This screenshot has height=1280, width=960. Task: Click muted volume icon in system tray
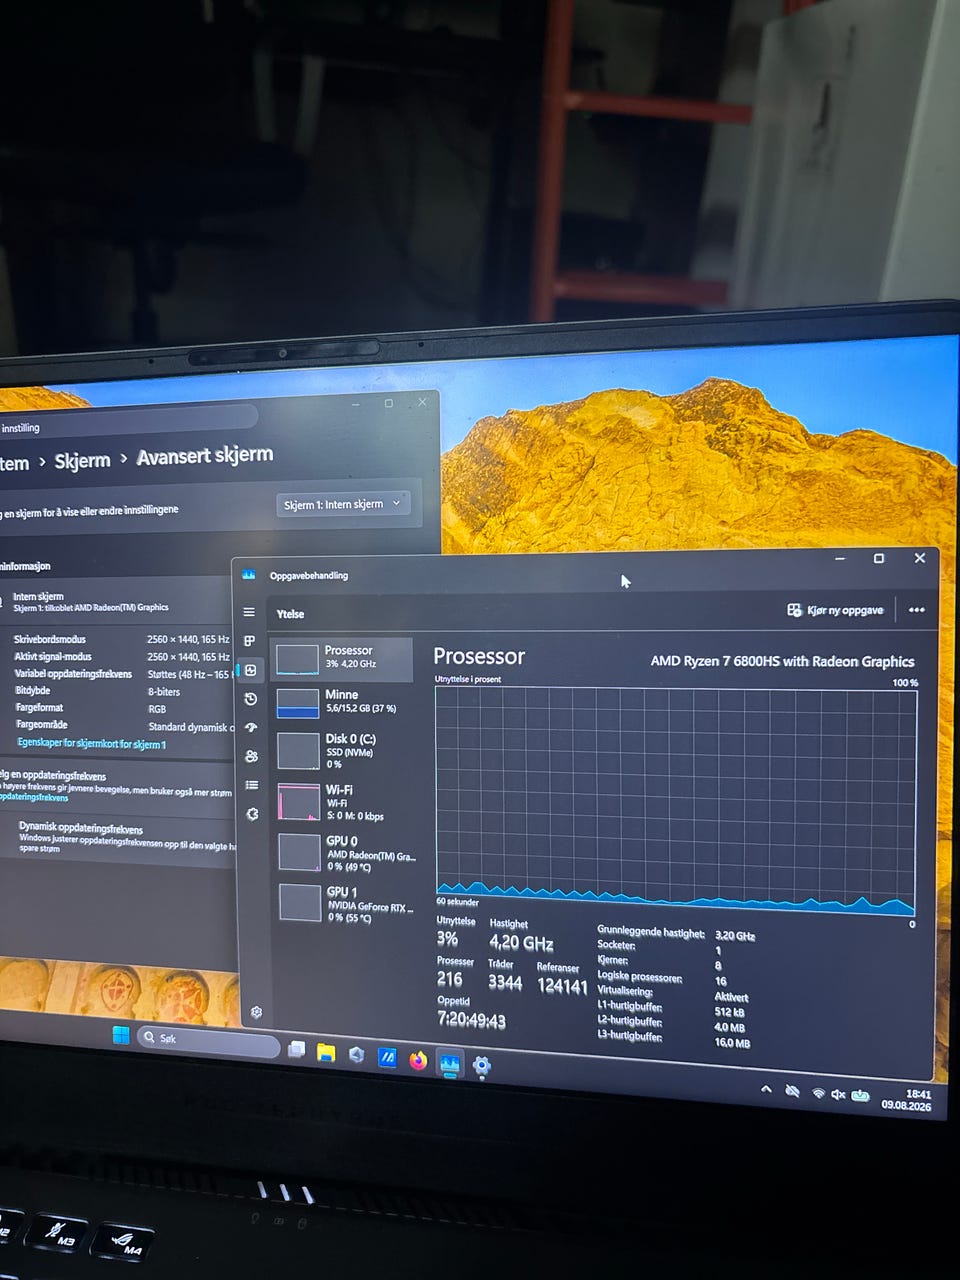pos(838,1095)
